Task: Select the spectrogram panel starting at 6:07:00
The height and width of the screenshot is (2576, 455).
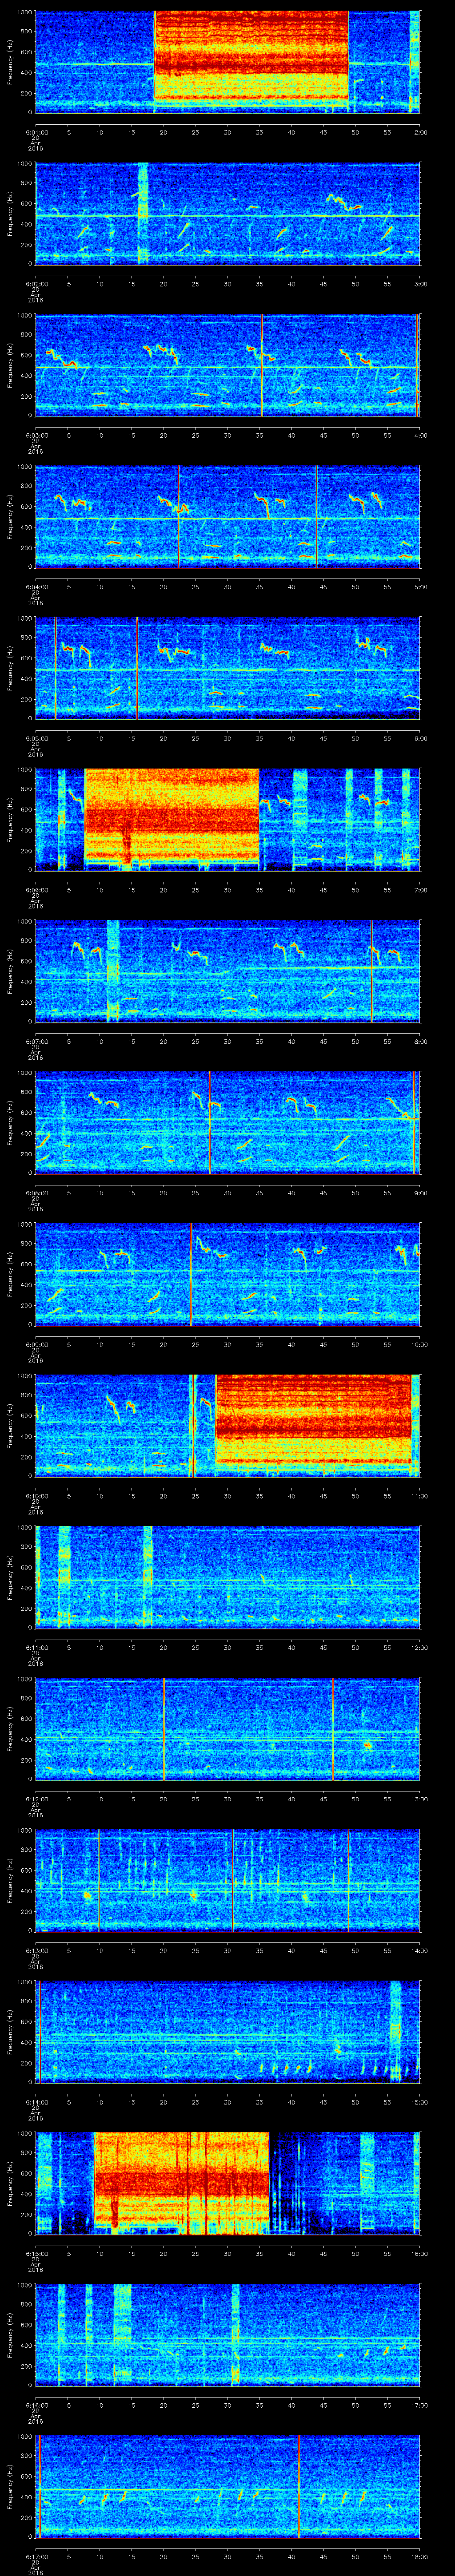Action: [x=228, y=972]
